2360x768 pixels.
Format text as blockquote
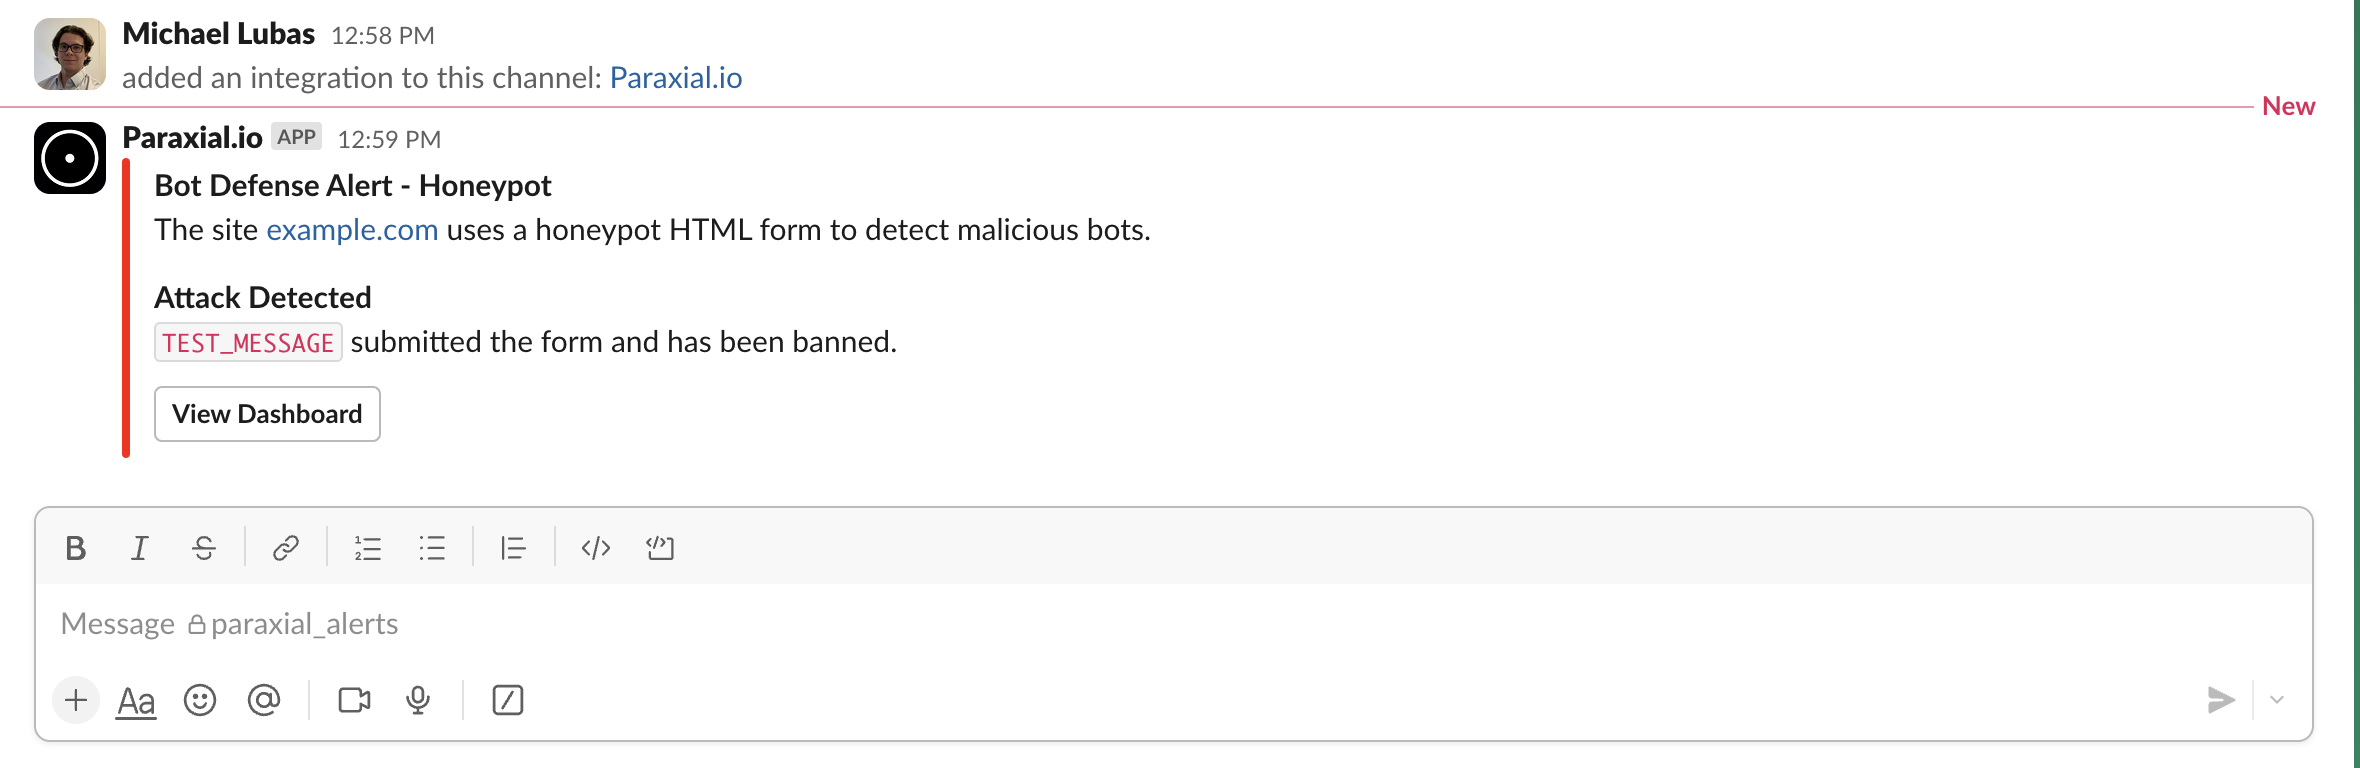click(512, 547)
